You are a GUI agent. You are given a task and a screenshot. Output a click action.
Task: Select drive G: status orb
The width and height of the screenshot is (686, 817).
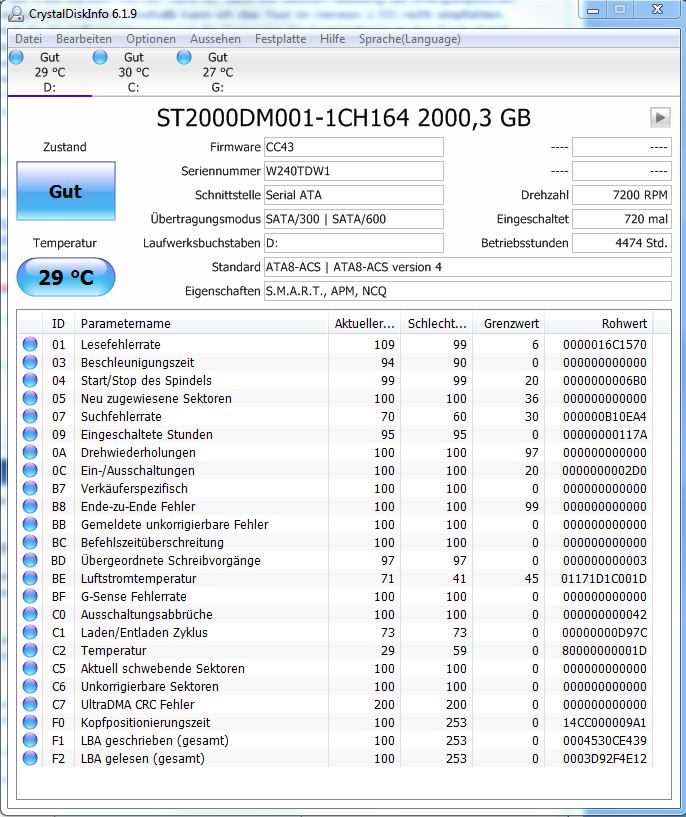[x=184, y=57]
